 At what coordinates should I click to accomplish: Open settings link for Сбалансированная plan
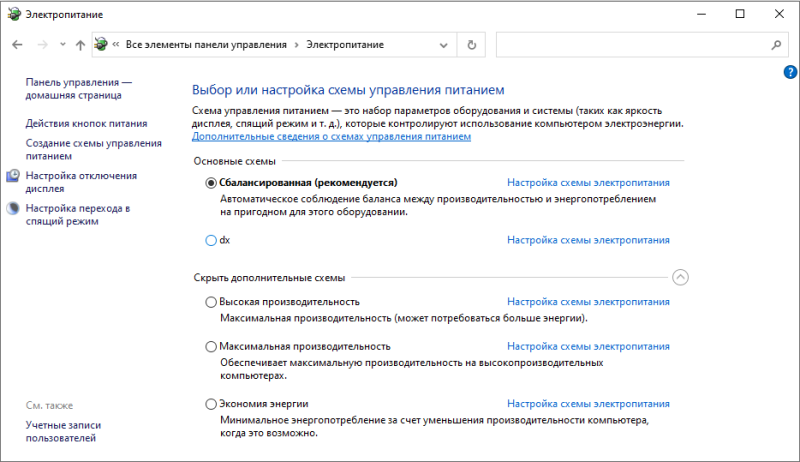click(588, 183)
